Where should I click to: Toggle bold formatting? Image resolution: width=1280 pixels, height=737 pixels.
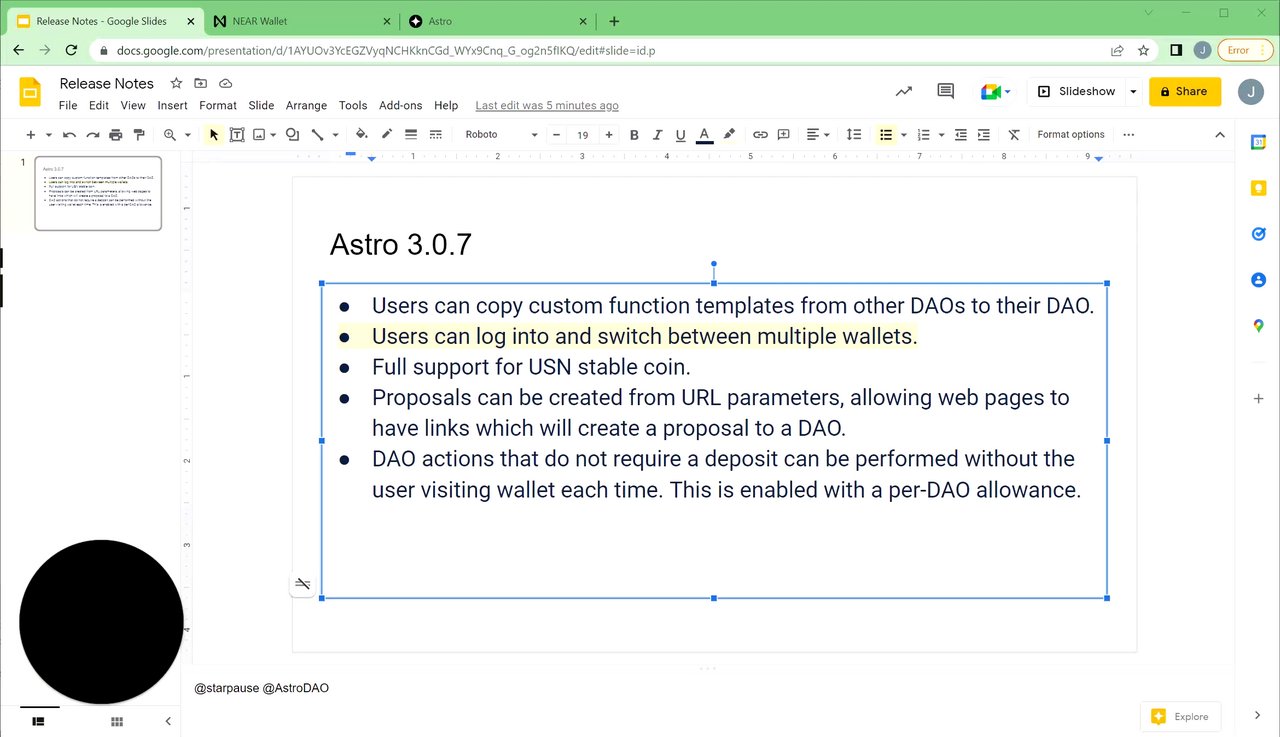[x=634, y=134]
